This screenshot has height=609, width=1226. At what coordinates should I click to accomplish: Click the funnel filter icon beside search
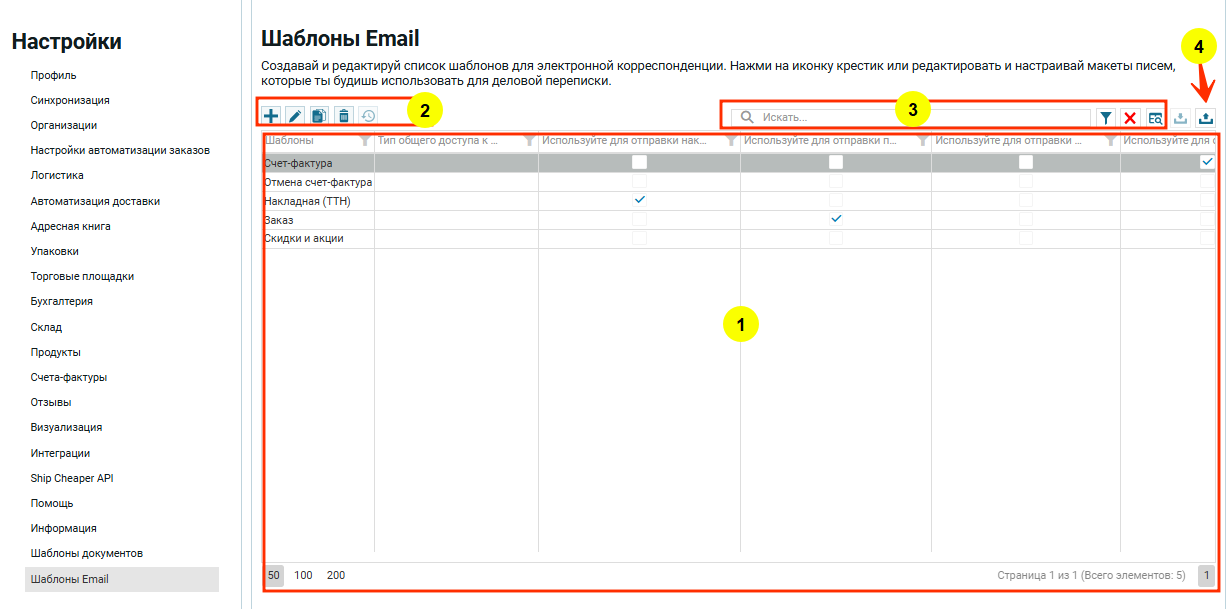tap(1105, 118)
